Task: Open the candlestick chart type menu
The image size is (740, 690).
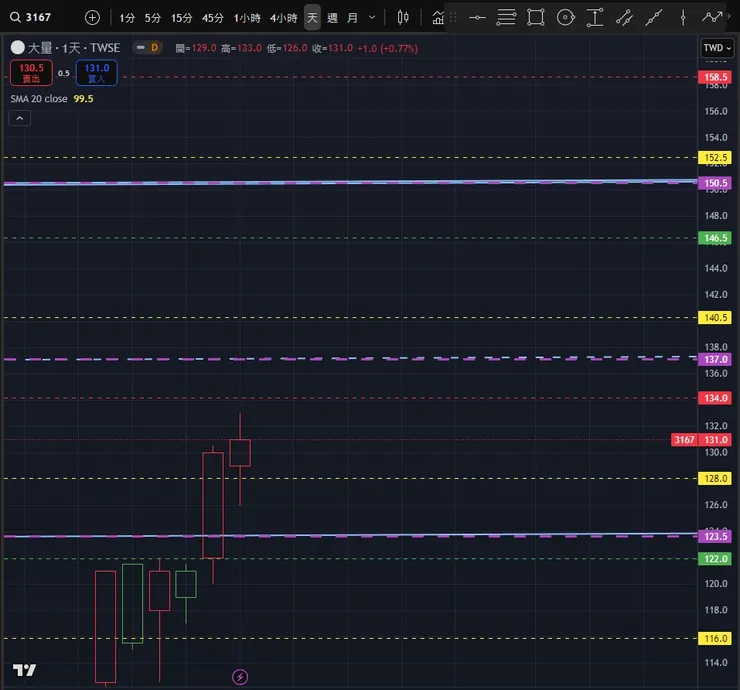Action: pos(403,18)
